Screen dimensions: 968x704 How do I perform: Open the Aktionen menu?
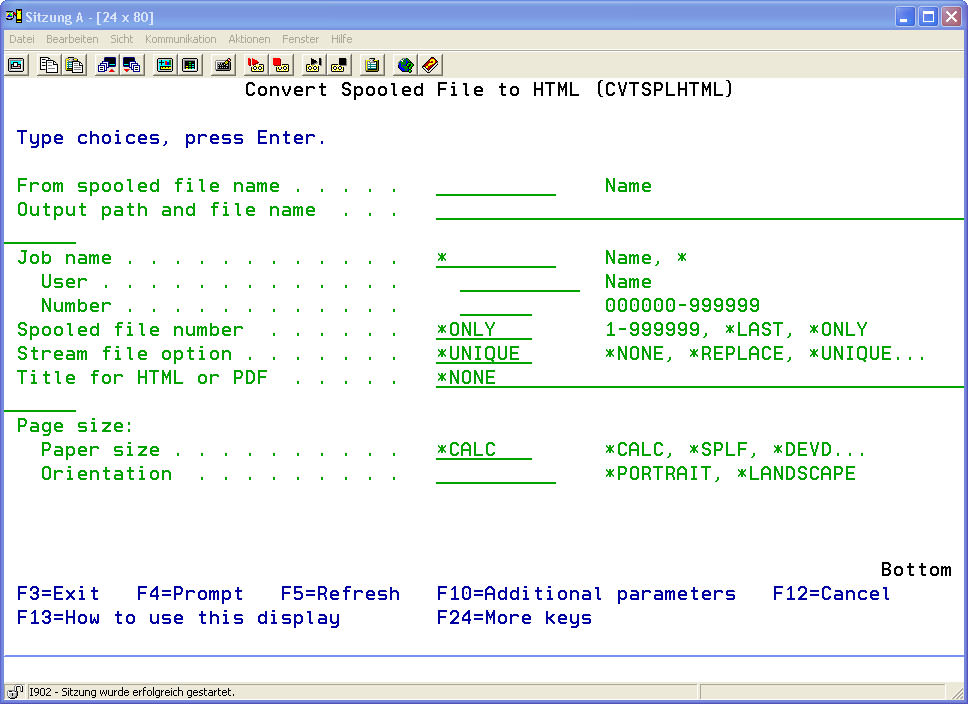[249, 39]
